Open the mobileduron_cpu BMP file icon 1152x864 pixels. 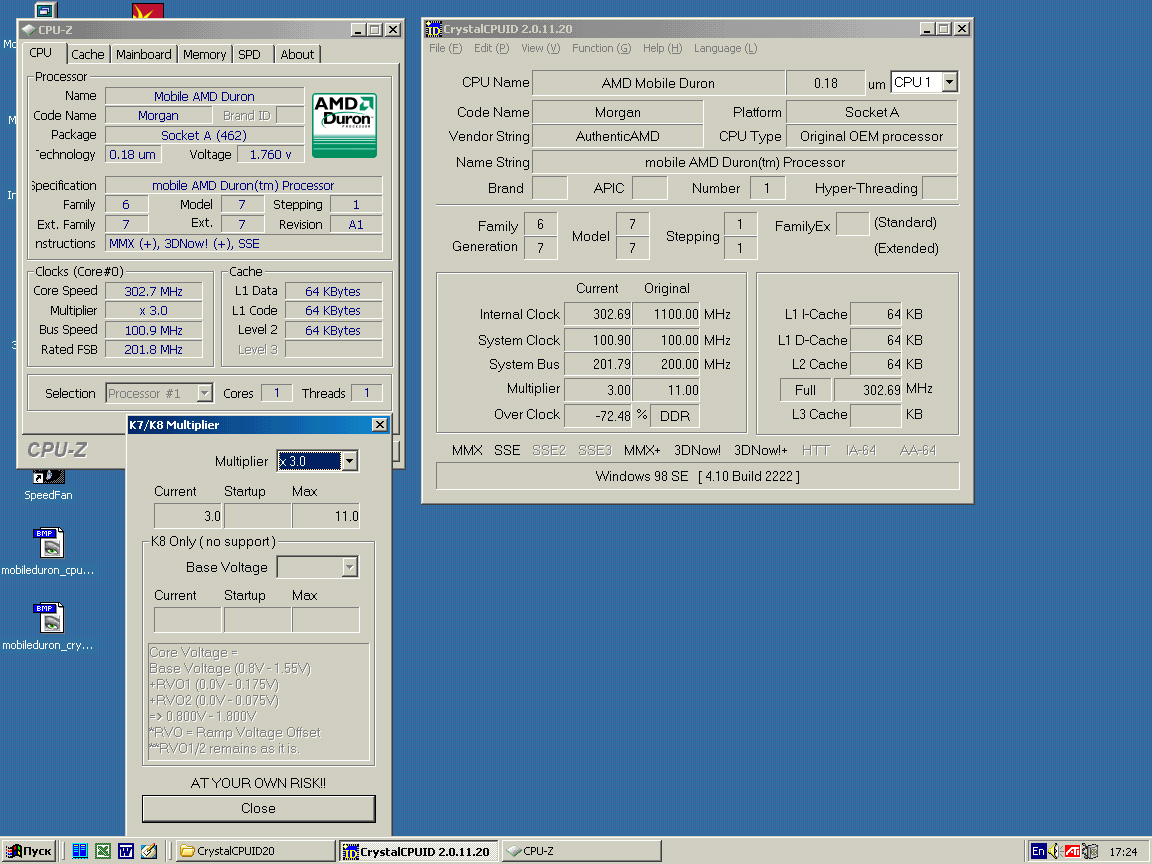(x=48, y=545)
